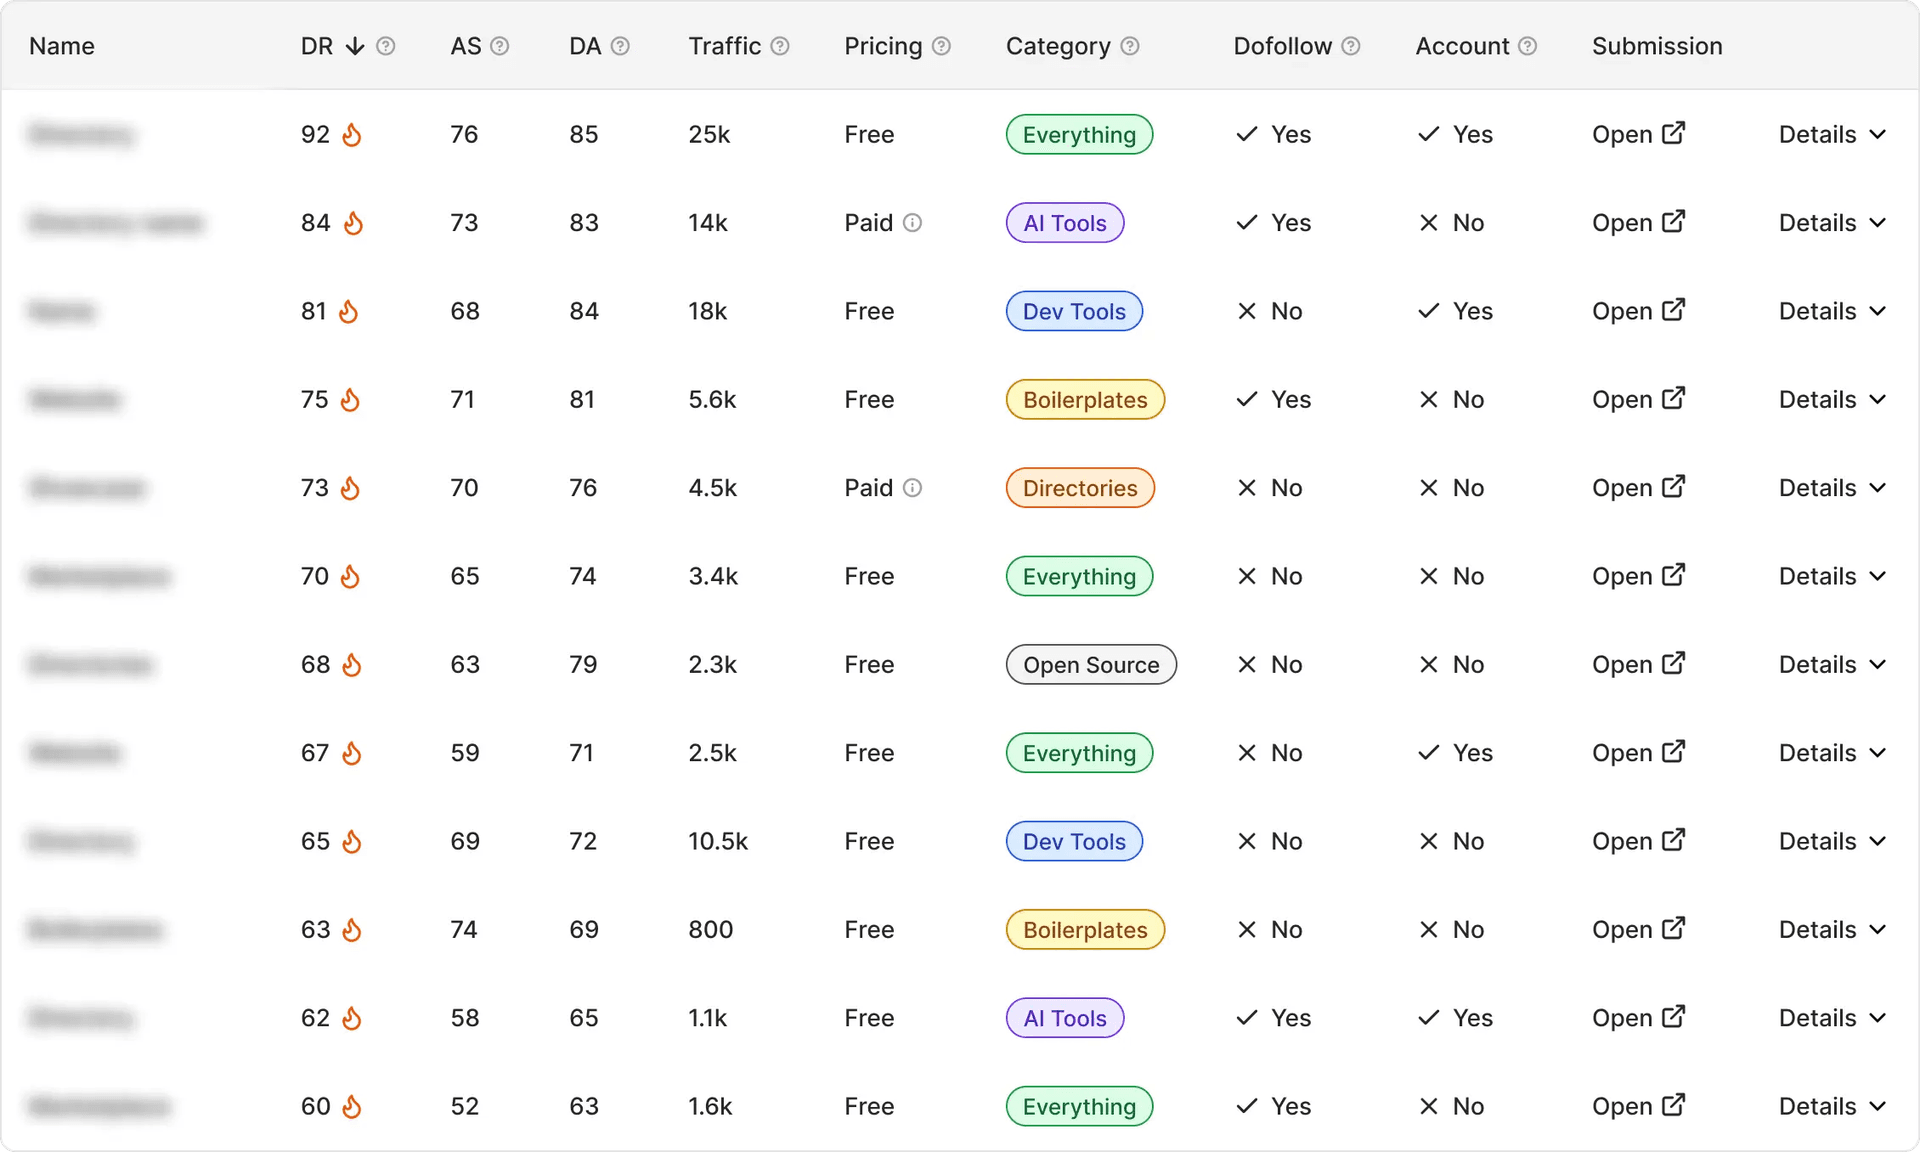Click the help icon next to DR header
The height and width of the screenshot is (1152, 1920).
[x=385, y=46]
